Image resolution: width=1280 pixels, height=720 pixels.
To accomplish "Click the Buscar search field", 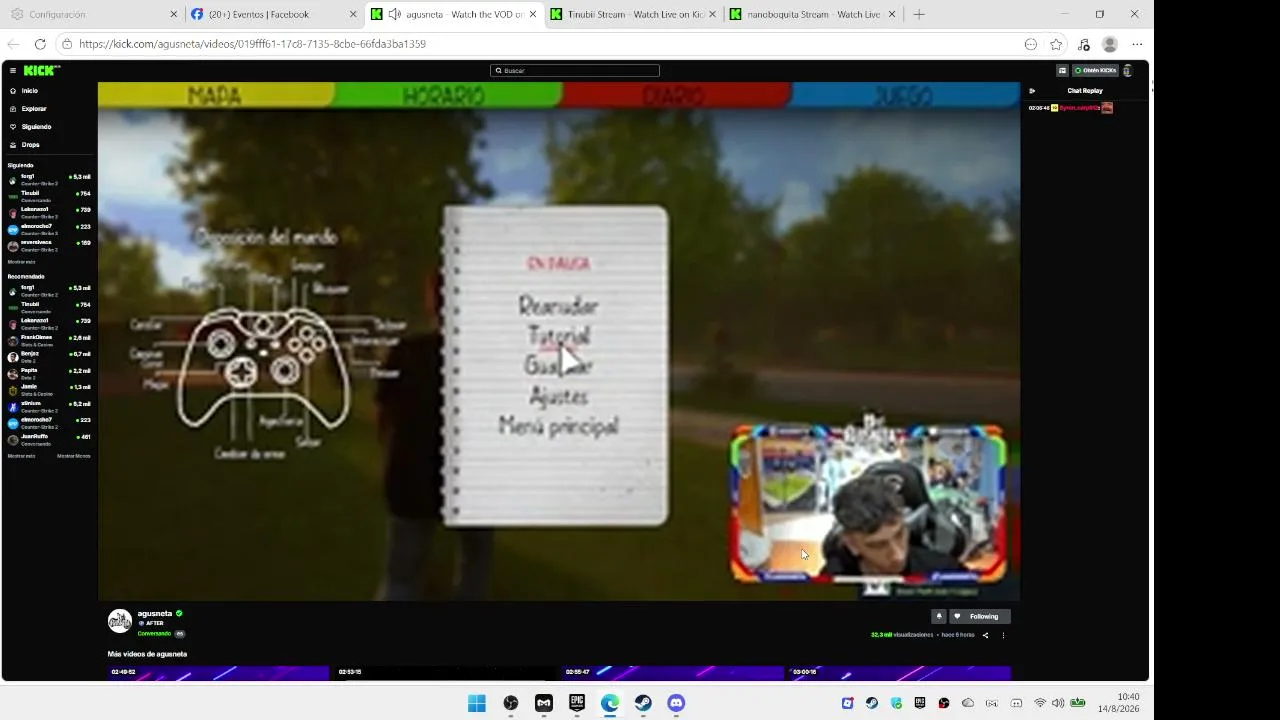I will (x=575, y=71).
